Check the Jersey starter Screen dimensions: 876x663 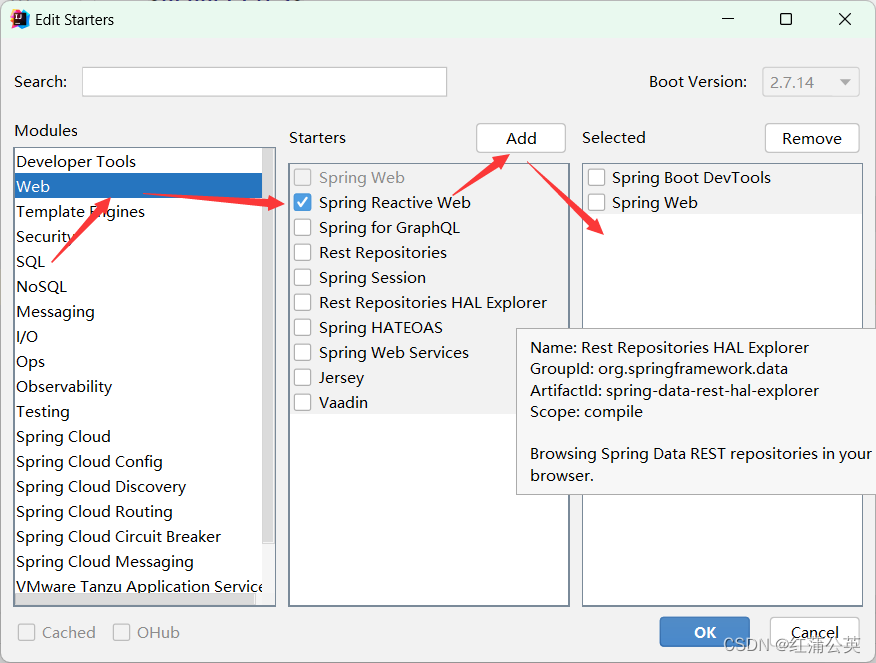click(303, 378)
